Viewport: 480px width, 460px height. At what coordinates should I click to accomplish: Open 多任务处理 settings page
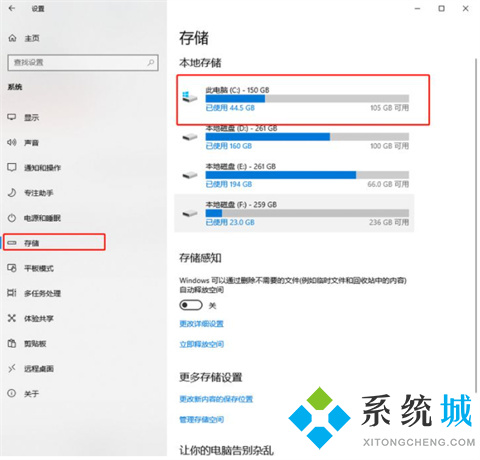coord(42,293)
